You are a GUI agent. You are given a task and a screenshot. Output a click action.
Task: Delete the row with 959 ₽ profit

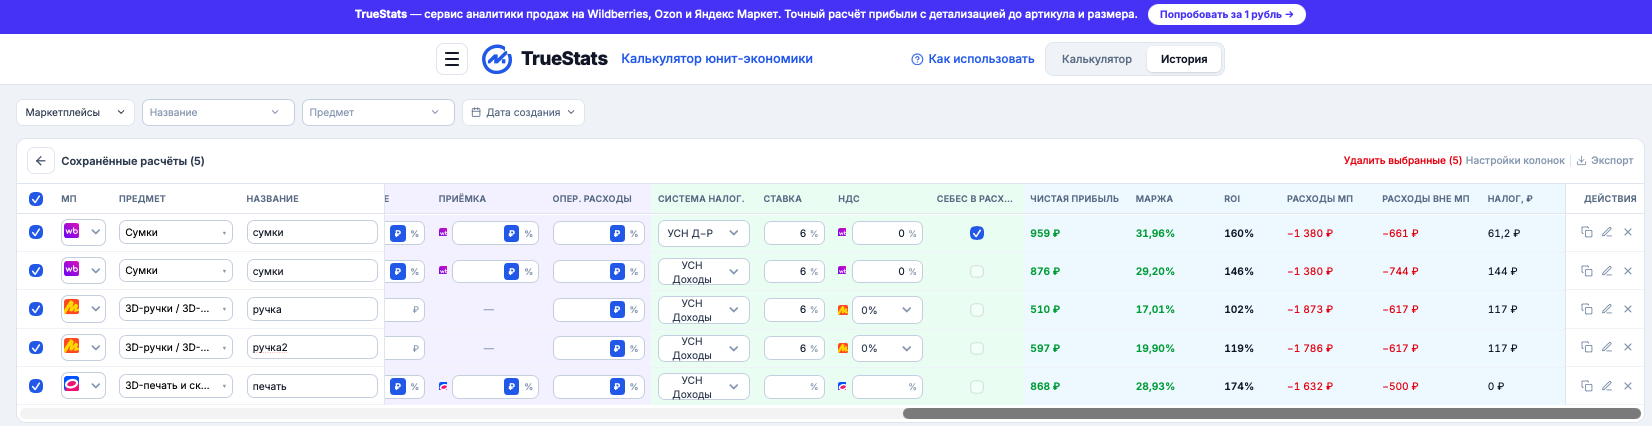(1627, 232)
